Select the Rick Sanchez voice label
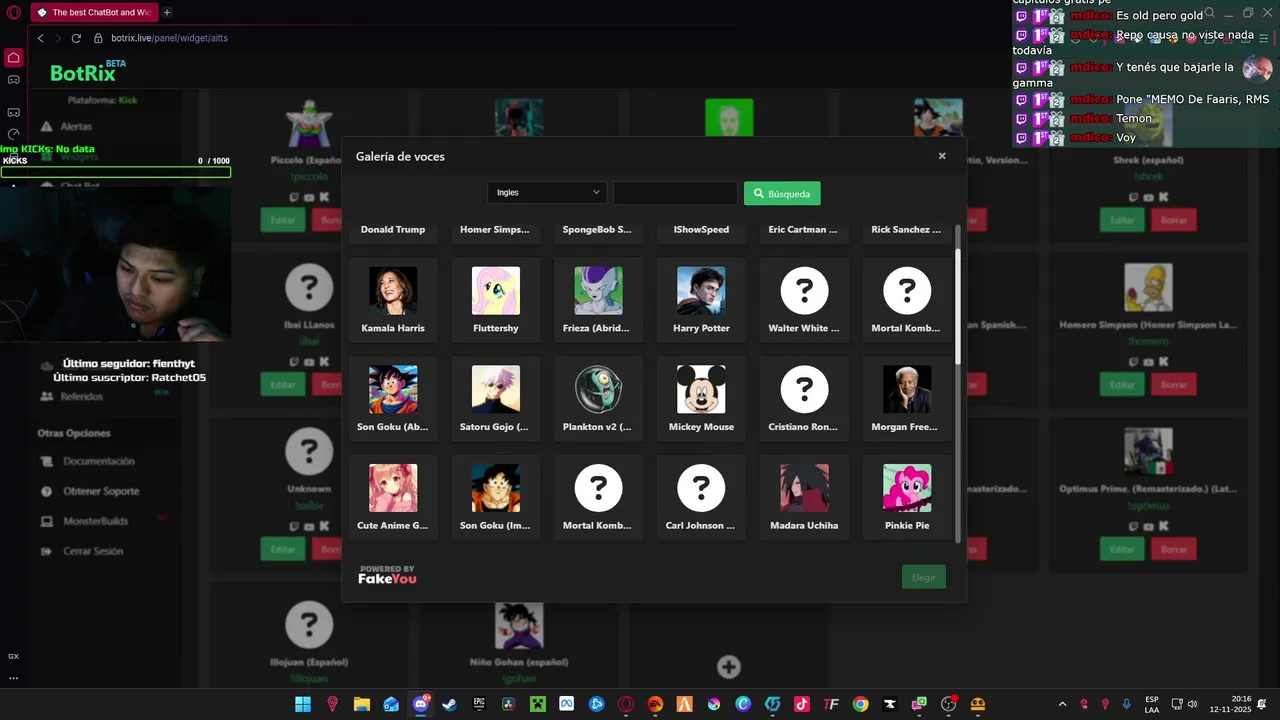 [906, 230]
